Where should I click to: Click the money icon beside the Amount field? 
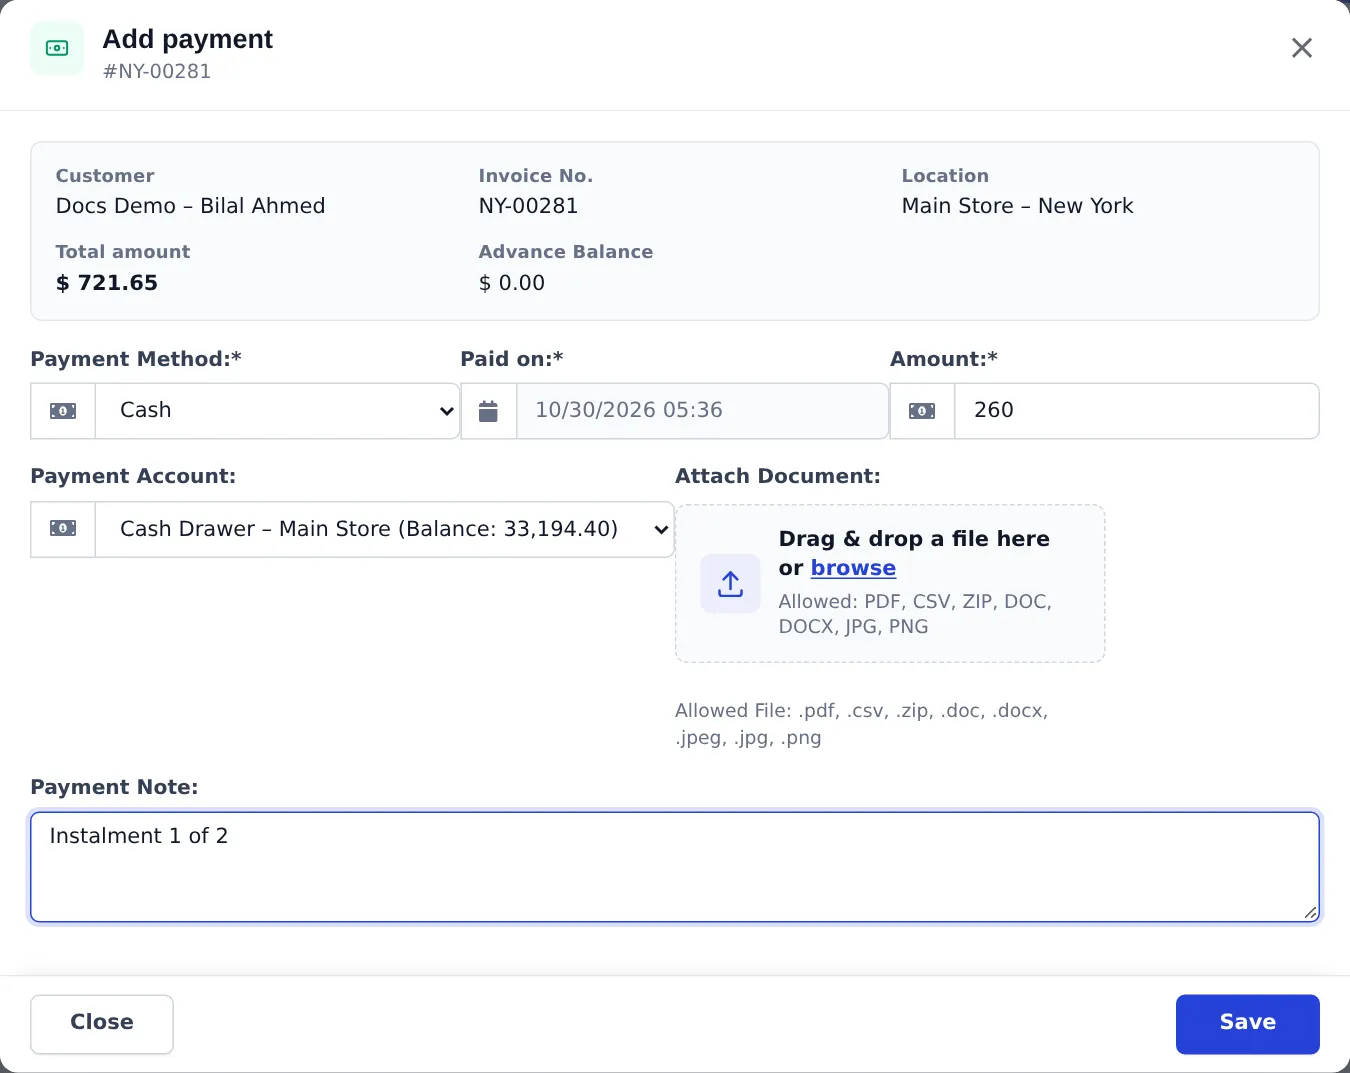[922, 411]
